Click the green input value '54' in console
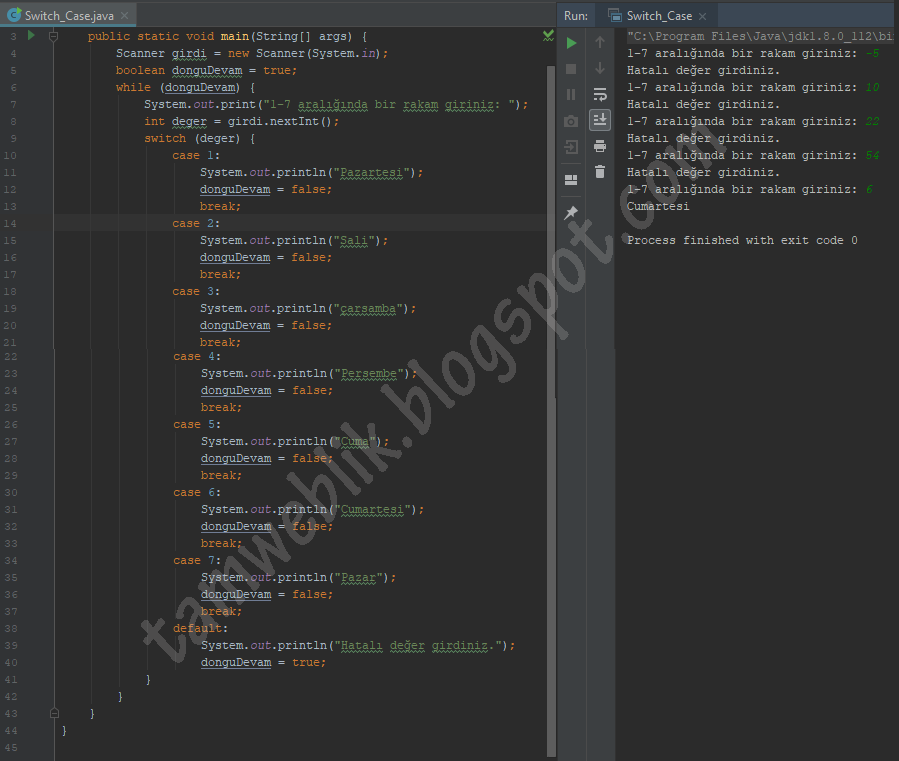 pyautogui.click(x=872, y=155)
